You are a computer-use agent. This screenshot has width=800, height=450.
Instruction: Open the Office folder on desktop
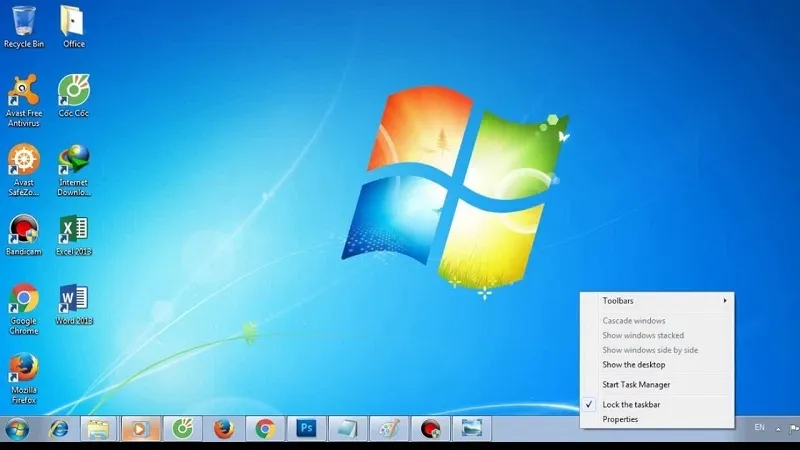pos(73,27)
